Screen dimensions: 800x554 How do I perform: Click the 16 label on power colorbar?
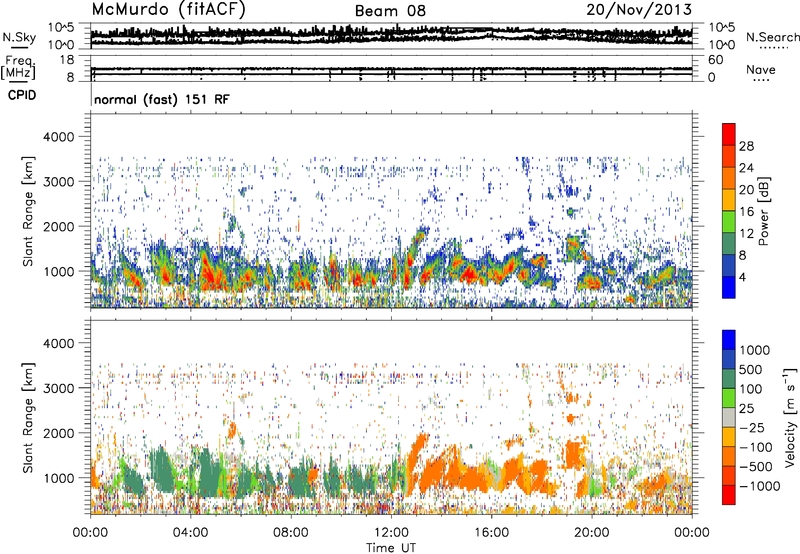(x=746, y=212)
